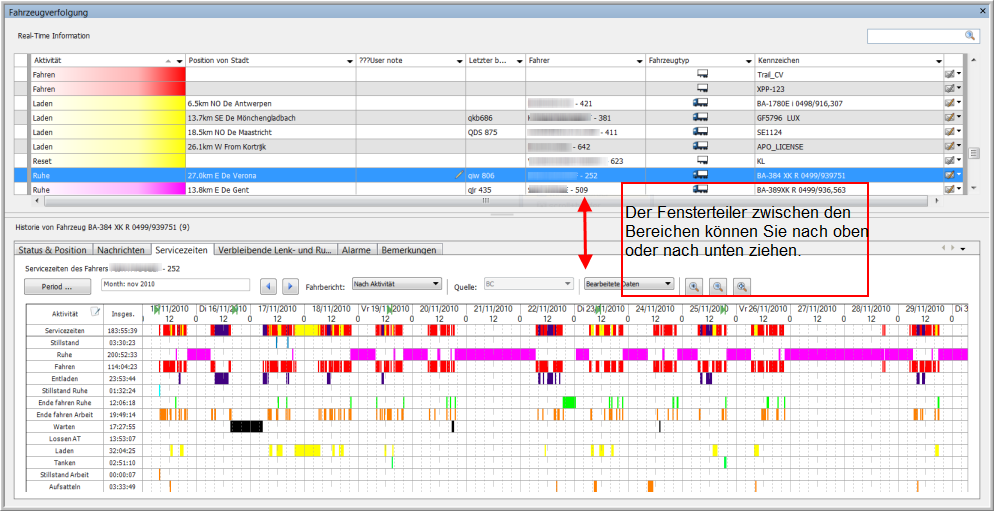The height and width of the screenshot is (511, 994).
Task: Click the truck icon in the GF5796 LUX row
Action: pos(701,118)
